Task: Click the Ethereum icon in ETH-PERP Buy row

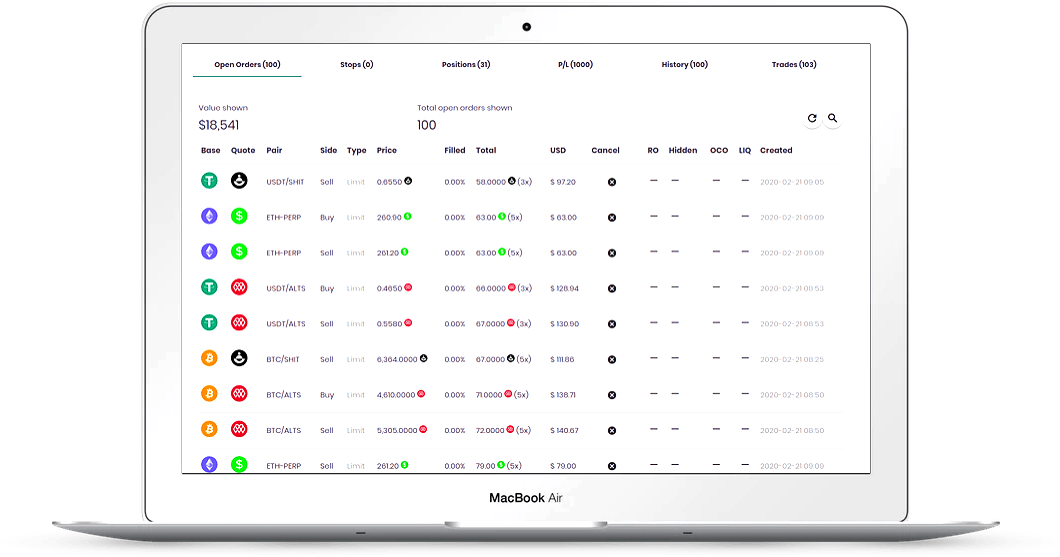Action: [x=210, y=216]
